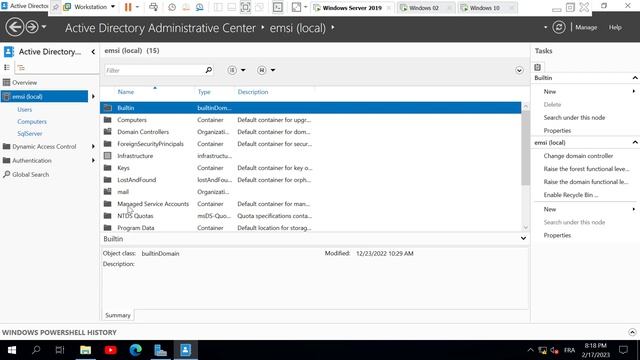Click Enable Recycle Bin
Screen dimensions: 640x360
[571, 195]
